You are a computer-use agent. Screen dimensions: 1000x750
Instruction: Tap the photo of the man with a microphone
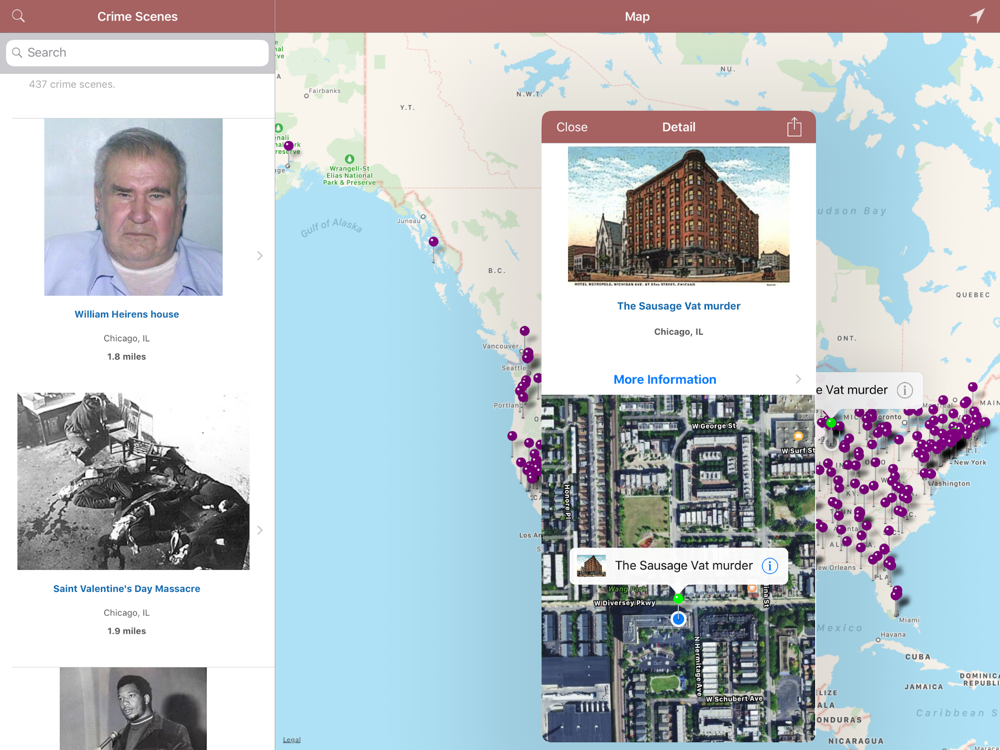pos(133,709)
